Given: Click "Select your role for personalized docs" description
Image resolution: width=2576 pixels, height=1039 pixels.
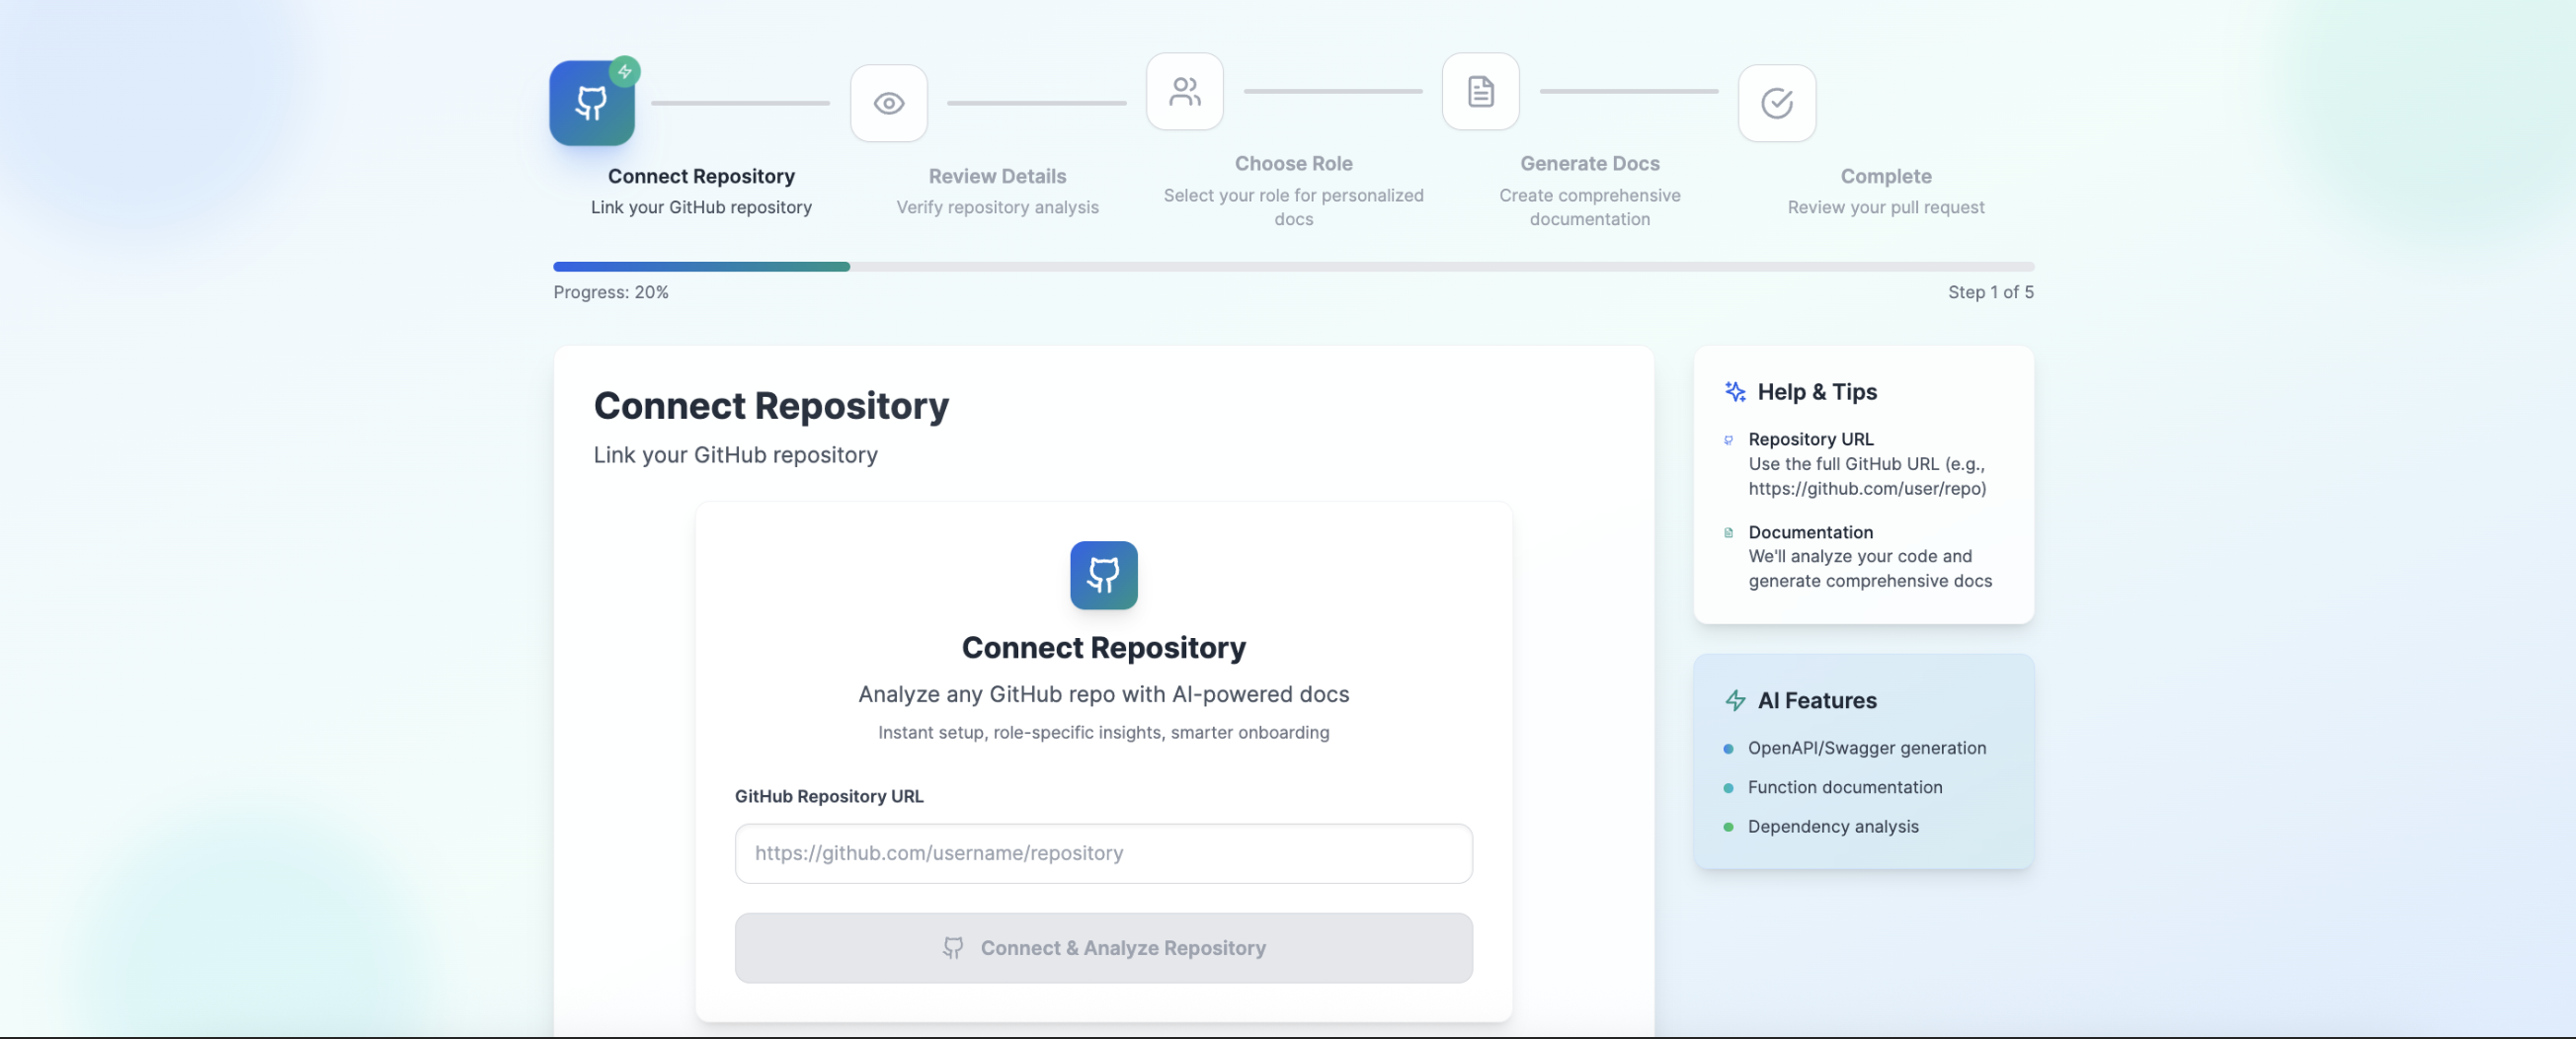Looking at the screenshot, I should pyautogui.click(x=1293, y=207).
